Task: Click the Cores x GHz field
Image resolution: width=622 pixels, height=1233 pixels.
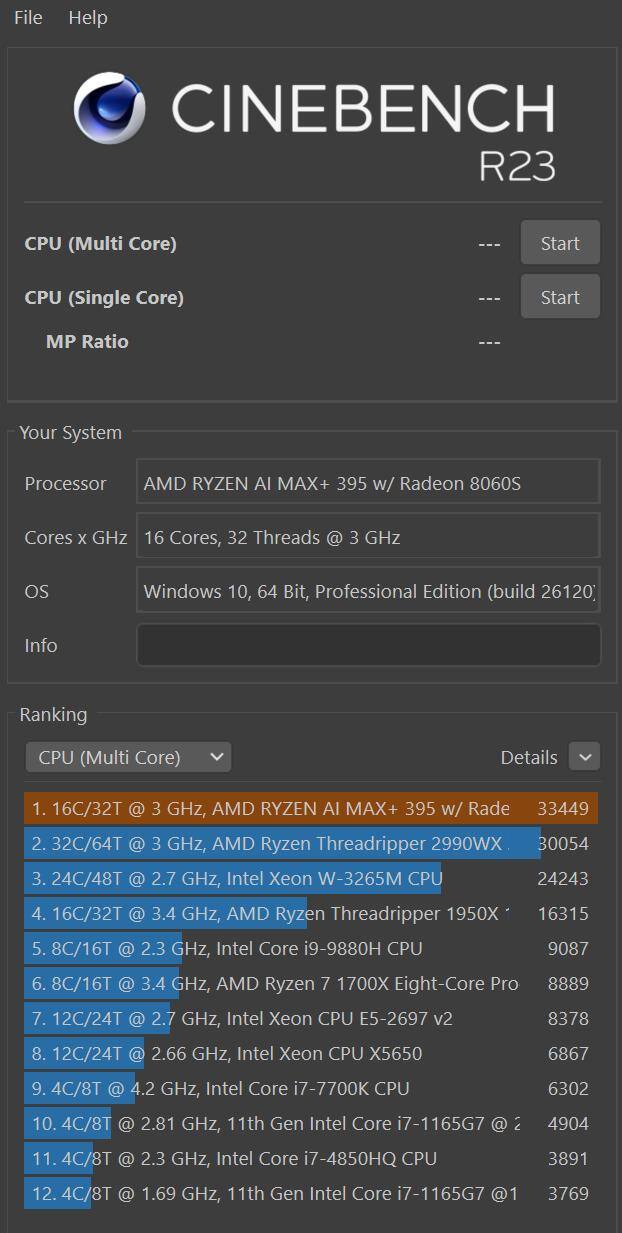Action: pyautogui.click(x=367, y=537)
